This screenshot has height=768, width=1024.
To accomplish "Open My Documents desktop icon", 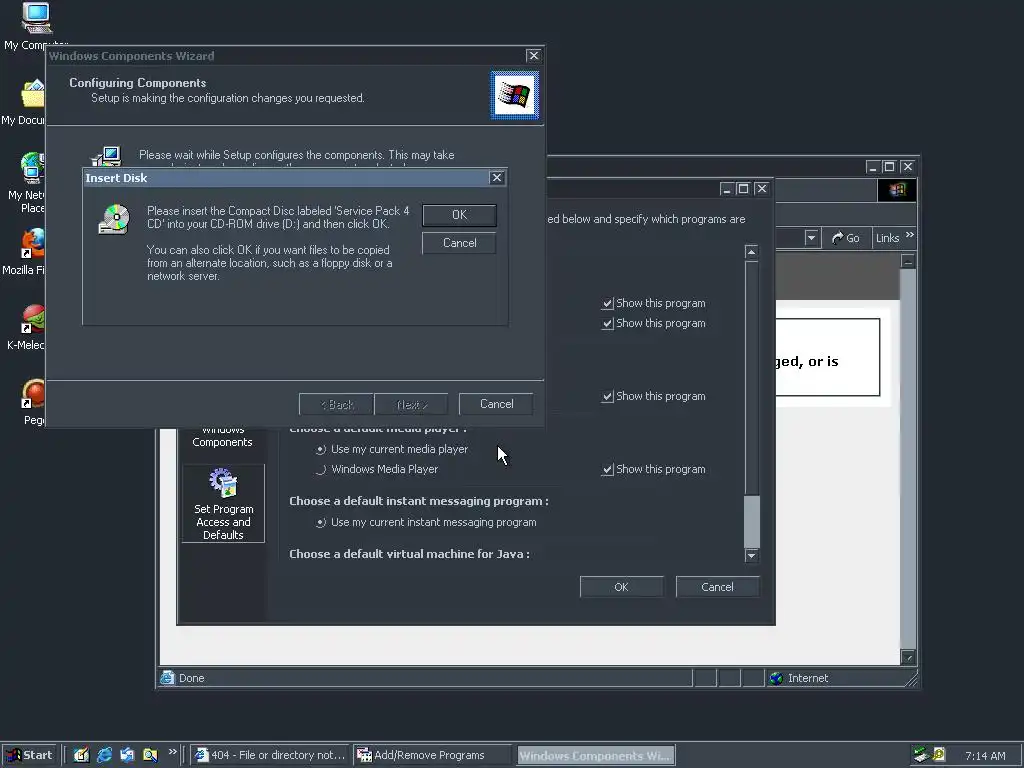I will [x=33, y=94].
